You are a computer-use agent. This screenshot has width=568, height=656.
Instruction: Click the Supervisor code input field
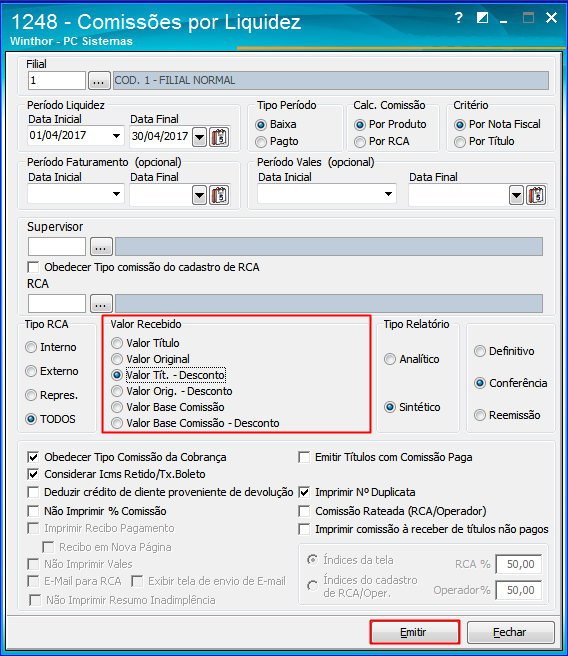pyautogui.click(x=57, y=246)
